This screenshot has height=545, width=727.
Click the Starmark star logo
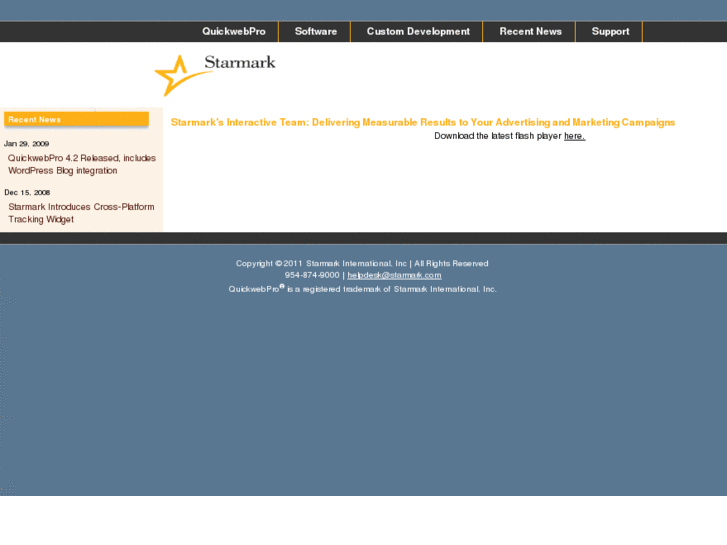(x=215, y=75)
